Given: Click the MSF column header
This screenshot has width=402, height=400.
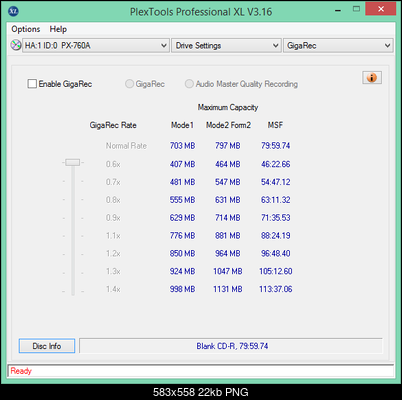Looking at the screenshot, I should [x=275, y=125].
